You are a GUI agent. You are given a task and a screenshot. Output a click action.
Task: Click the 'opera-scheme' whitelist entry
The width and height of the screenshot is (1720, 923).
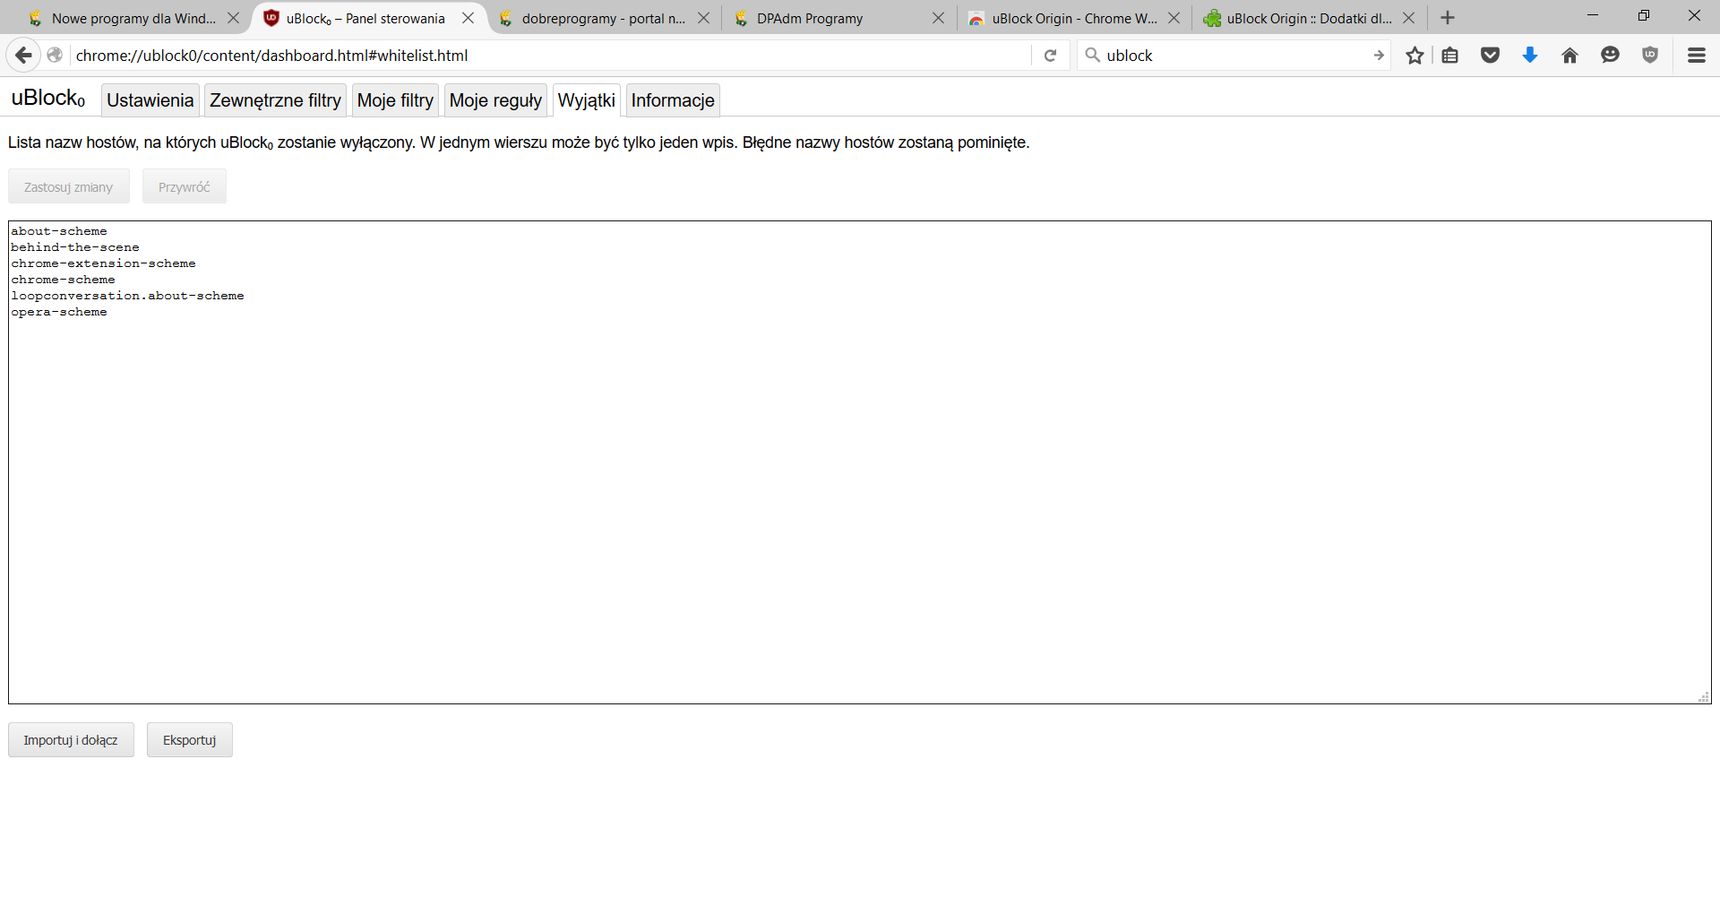pos(59,312)
